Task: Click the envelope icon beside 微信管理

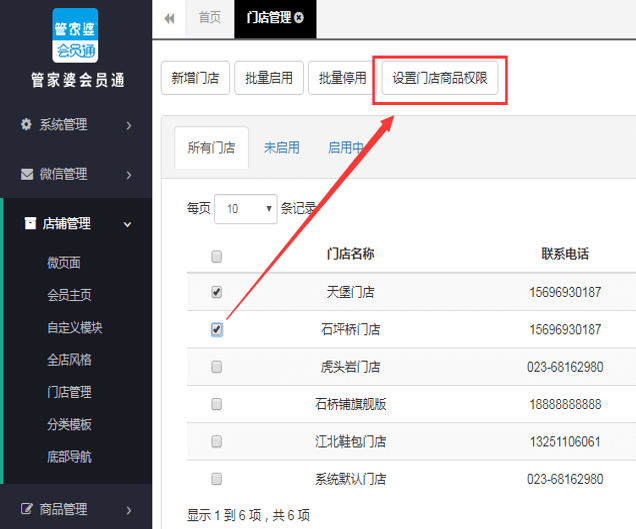Action: [x=27, y=174]
